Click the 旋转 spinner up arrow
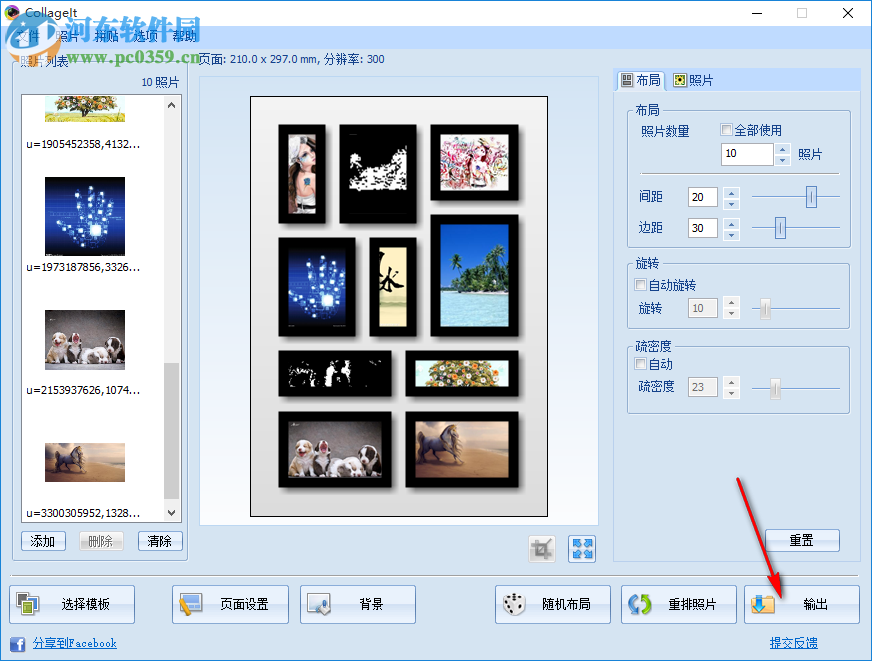 (x=731, y=303)
